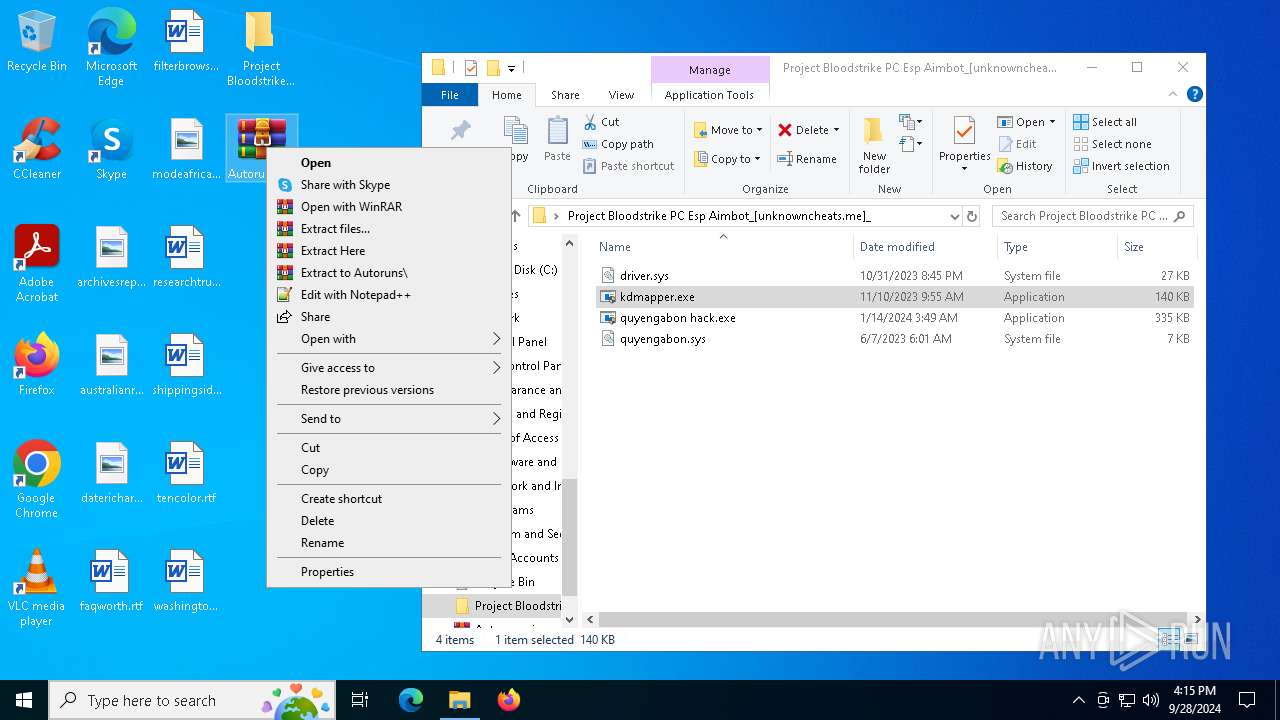Choose Open in the context menu

[x=389, y=163]
